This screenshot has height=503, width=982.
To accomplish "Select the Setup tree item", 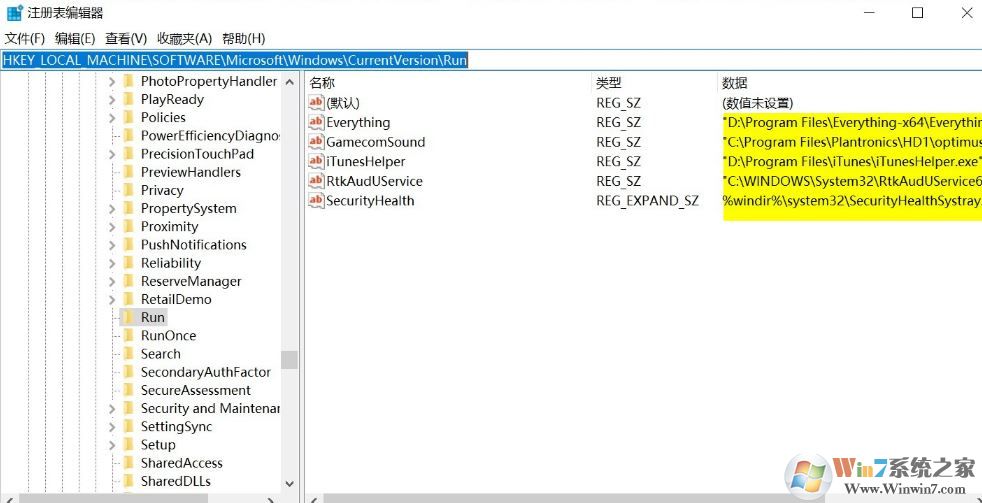I will (x=158, y=445).
